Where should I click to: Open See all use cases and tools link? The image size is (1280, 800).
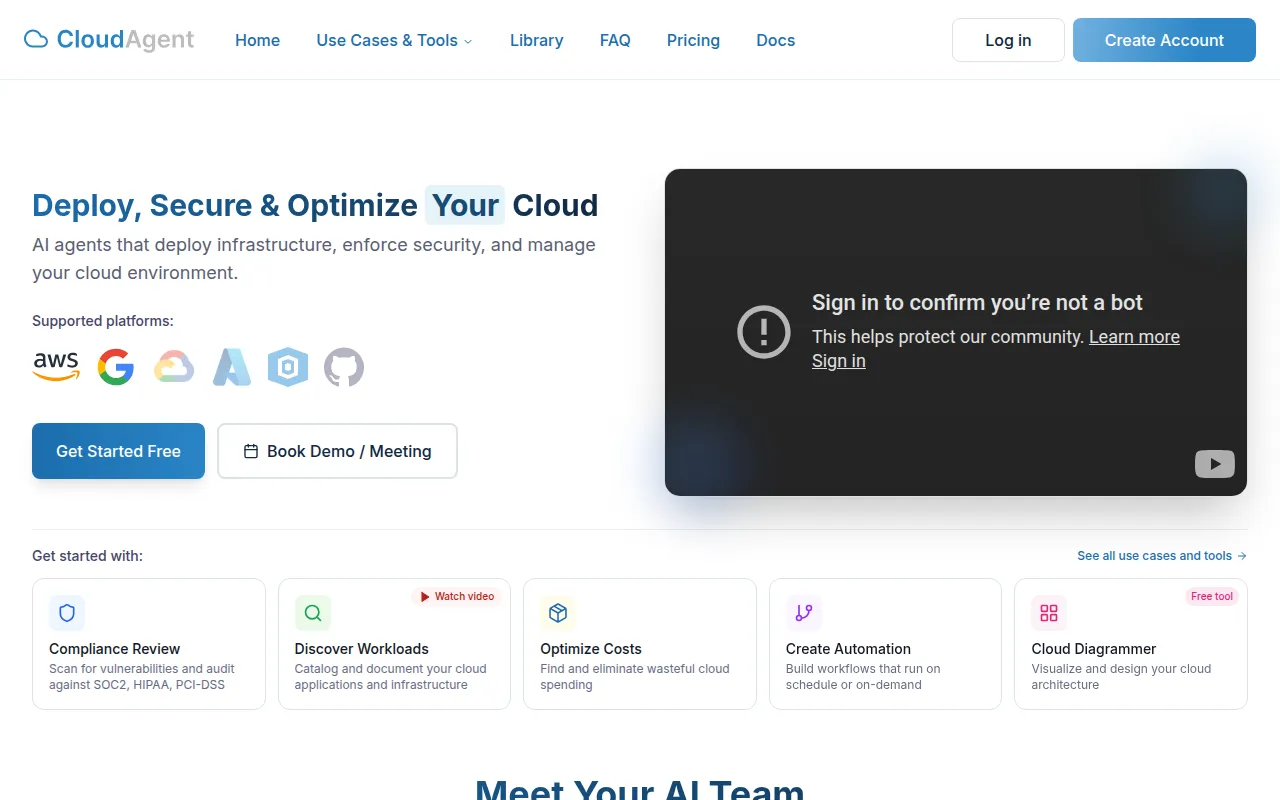pos(1162,556)
